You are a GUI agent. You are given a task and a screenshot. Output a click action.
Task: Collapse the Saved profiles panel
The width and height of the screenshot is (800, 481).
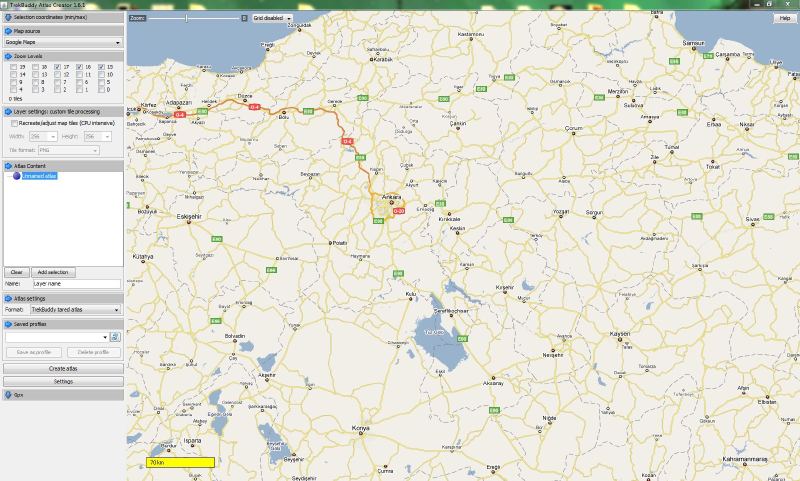coord(63,324)
